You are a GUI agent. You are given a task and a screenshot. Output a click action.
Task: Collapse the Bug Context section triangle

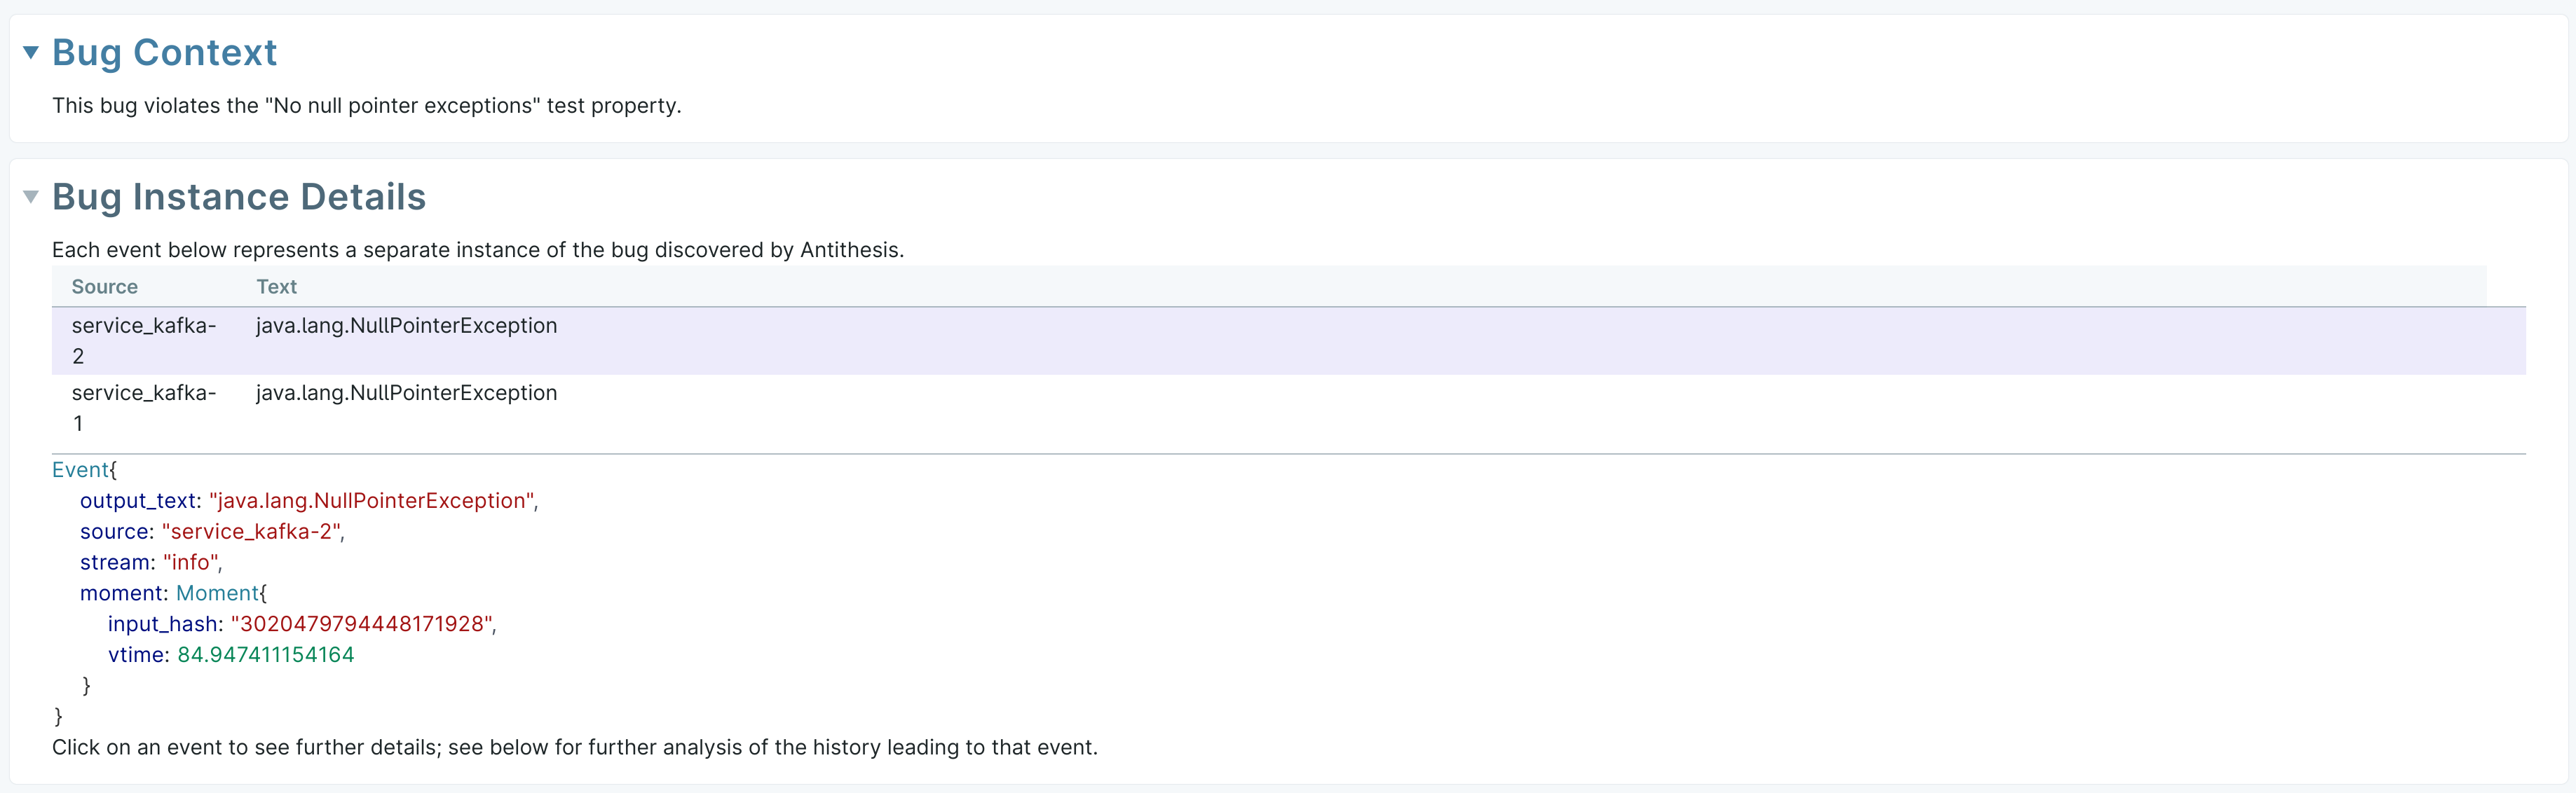31,53
